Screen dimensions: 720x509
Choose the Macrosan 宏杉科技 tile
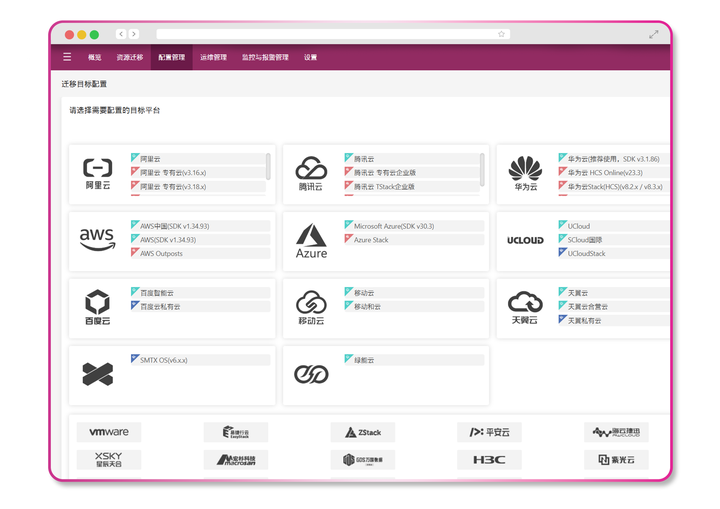coord(236,460)
